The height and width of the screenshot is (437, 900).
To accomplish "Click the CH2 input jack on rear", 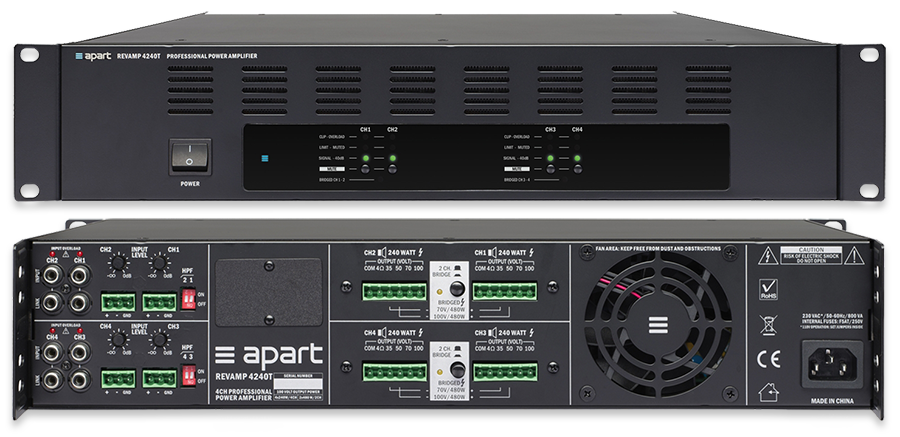I will (x=52, y=275).
